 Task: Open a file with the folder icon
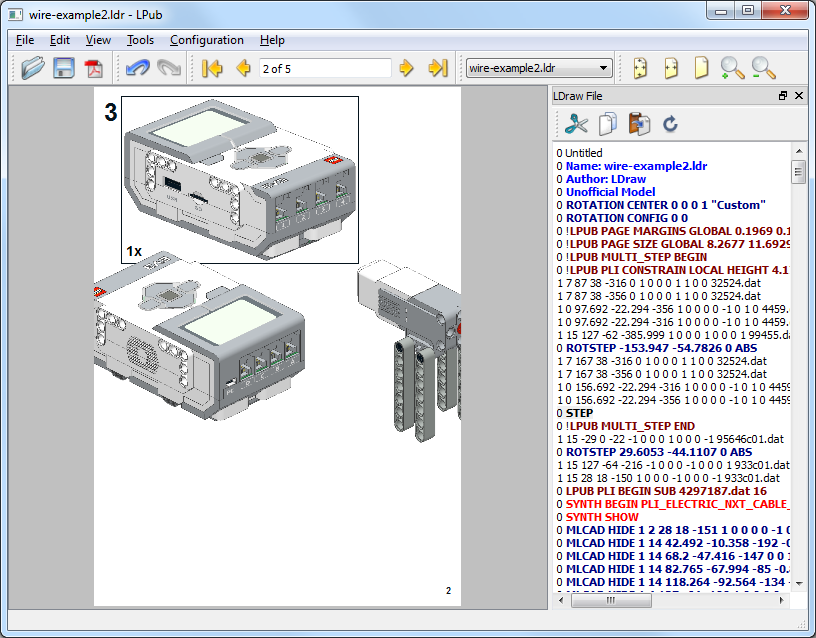(33, 68)
